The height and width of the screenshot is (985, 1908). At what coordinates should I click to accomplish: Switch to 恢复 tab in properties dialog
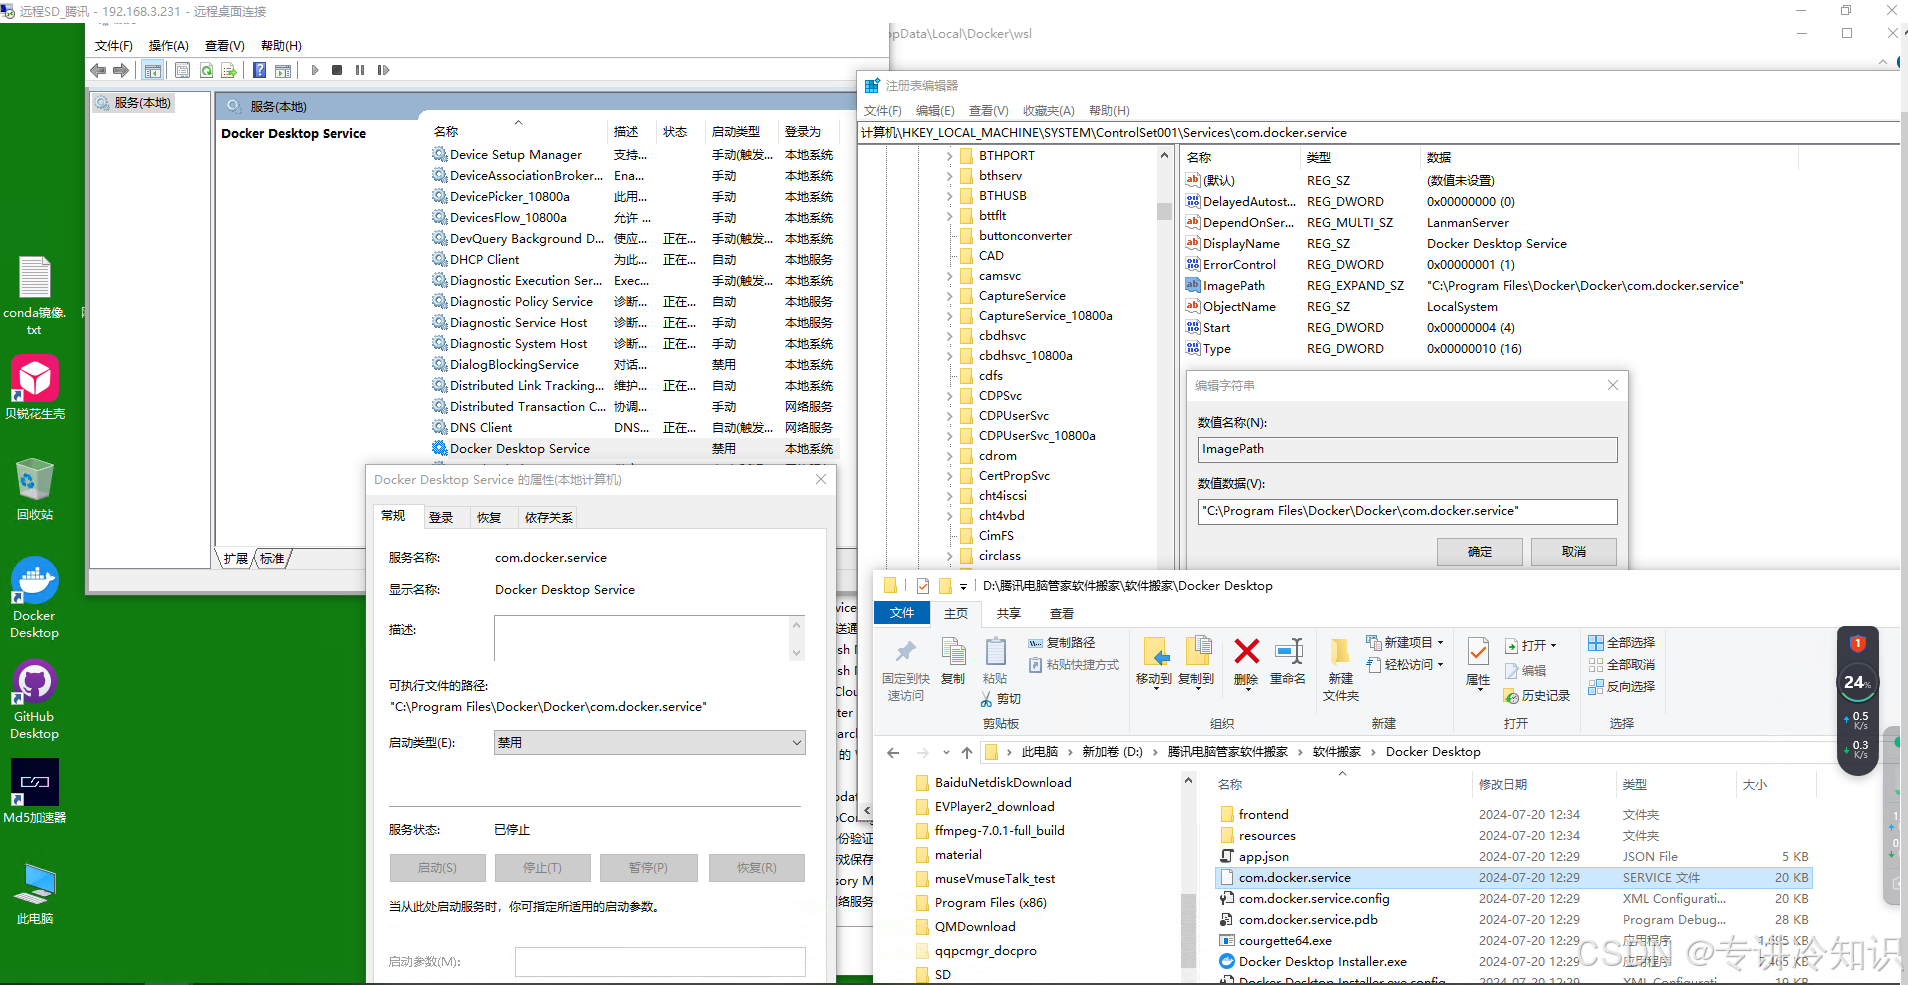(x=489, y=517)
